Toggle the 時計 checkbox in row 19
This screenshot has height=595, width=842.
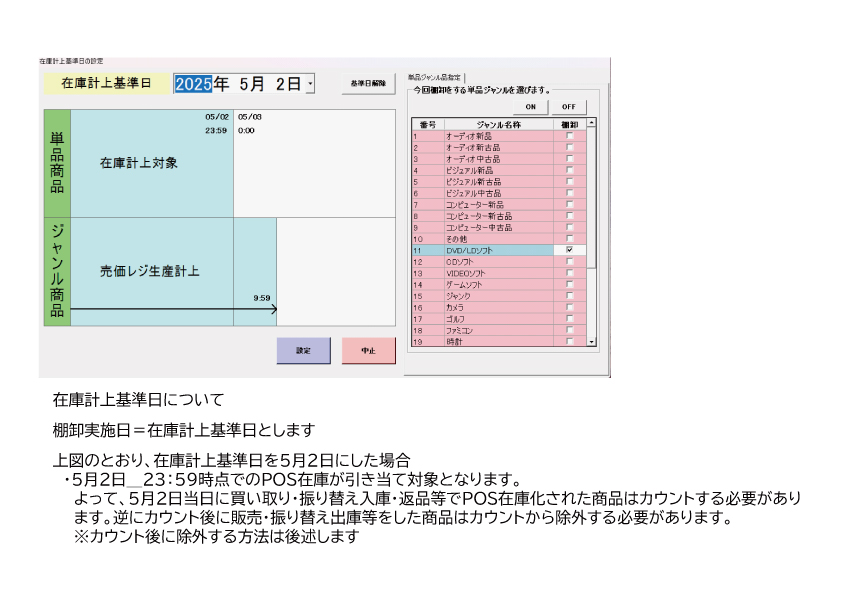pos(569,341)
